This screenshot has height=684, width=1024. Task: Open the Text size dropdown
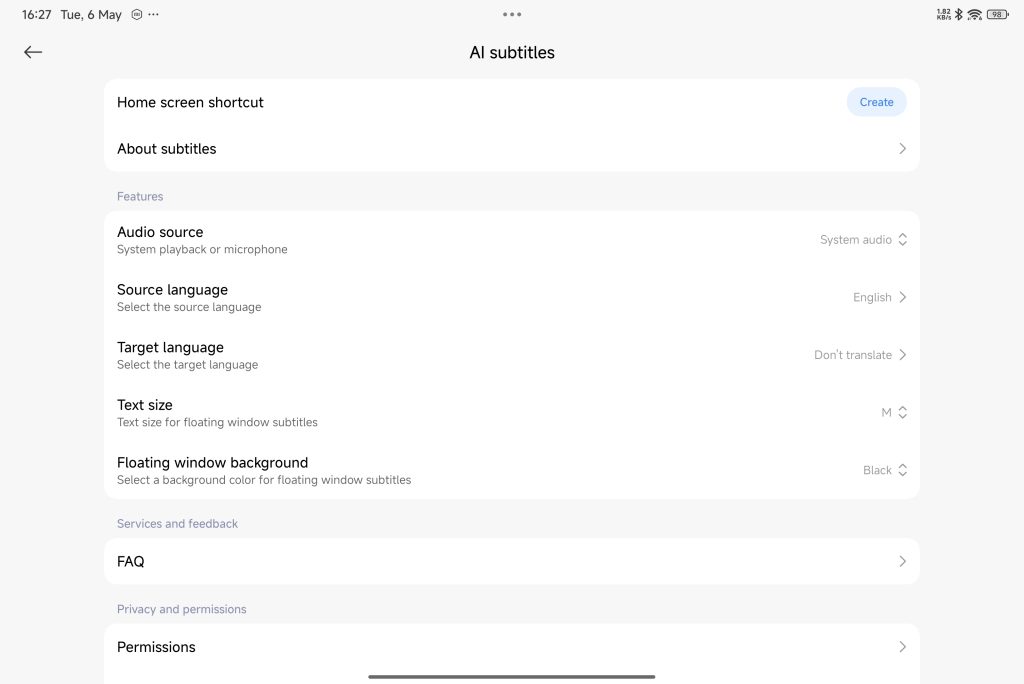coord(893,413)
